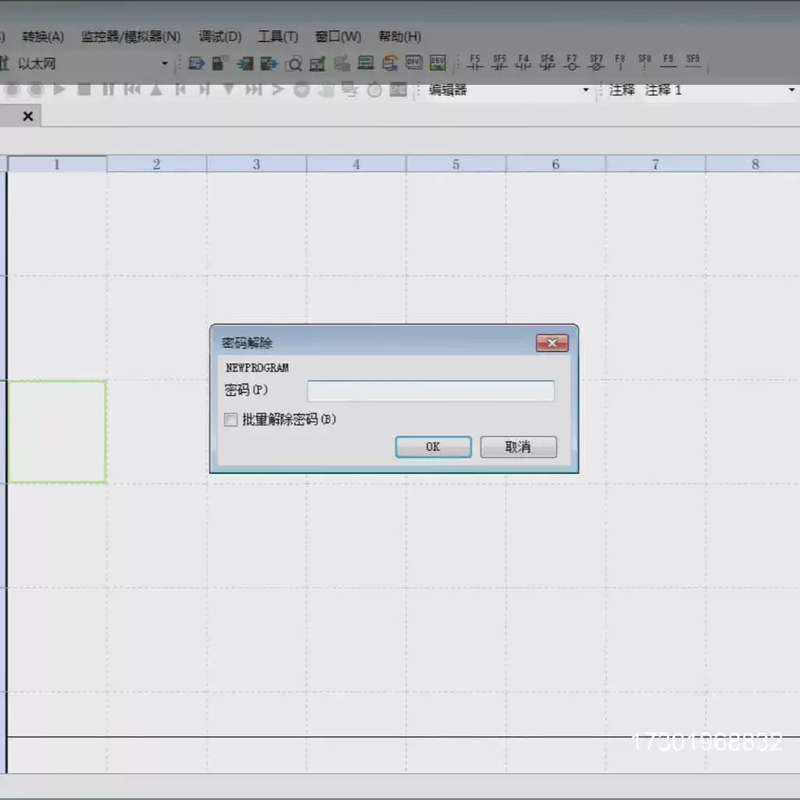Open the 调试(D) menu
Viewport: 800px width, 800px height.
tap(220, 37)
